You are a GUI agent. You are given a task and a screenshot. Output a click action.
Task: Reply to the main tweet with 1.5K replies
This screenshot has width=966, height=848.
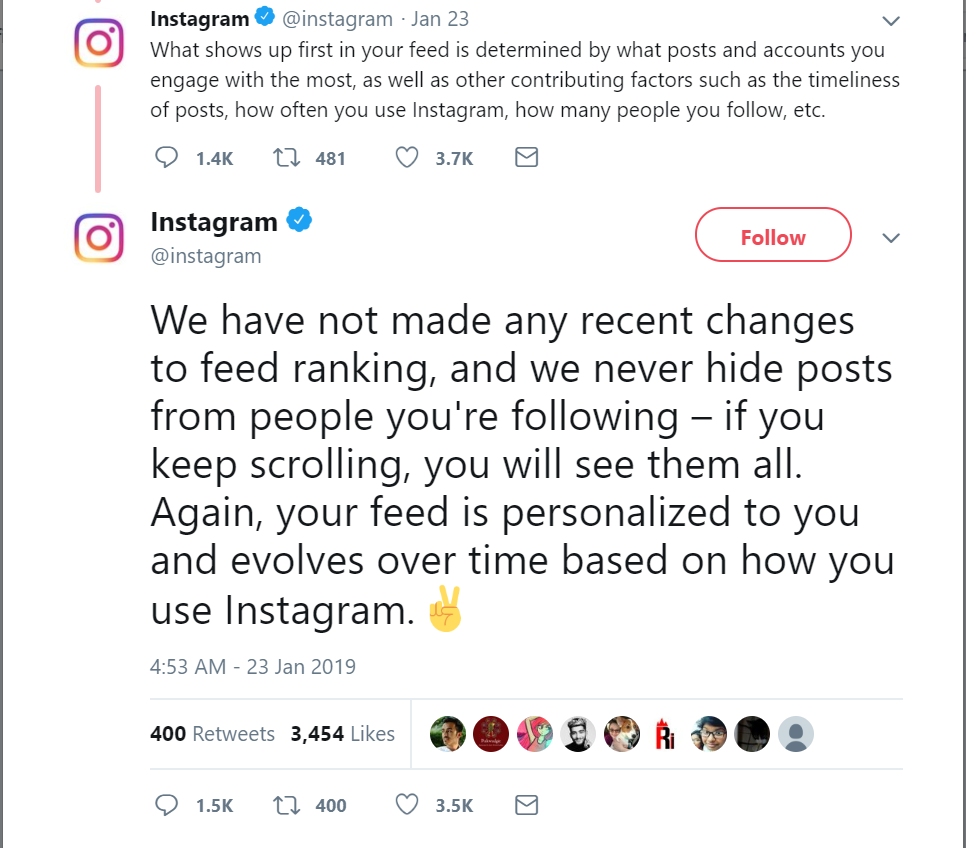click(167, 805)
